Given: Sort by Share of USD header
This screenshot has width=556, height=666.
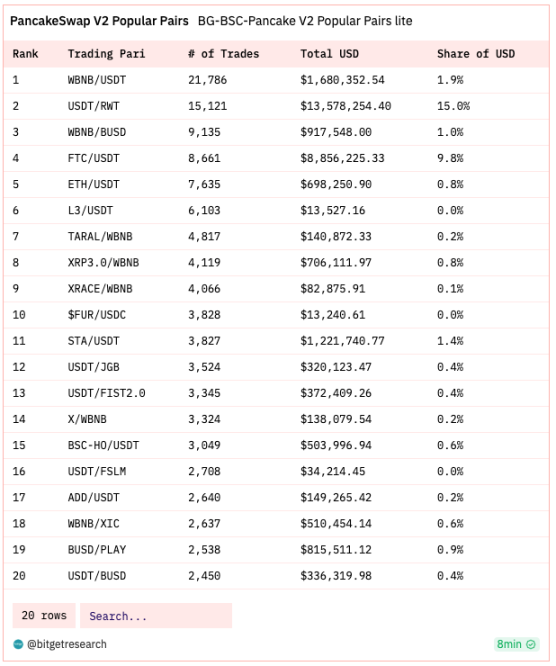Looking at the screenshot, I should pos(476,54).
